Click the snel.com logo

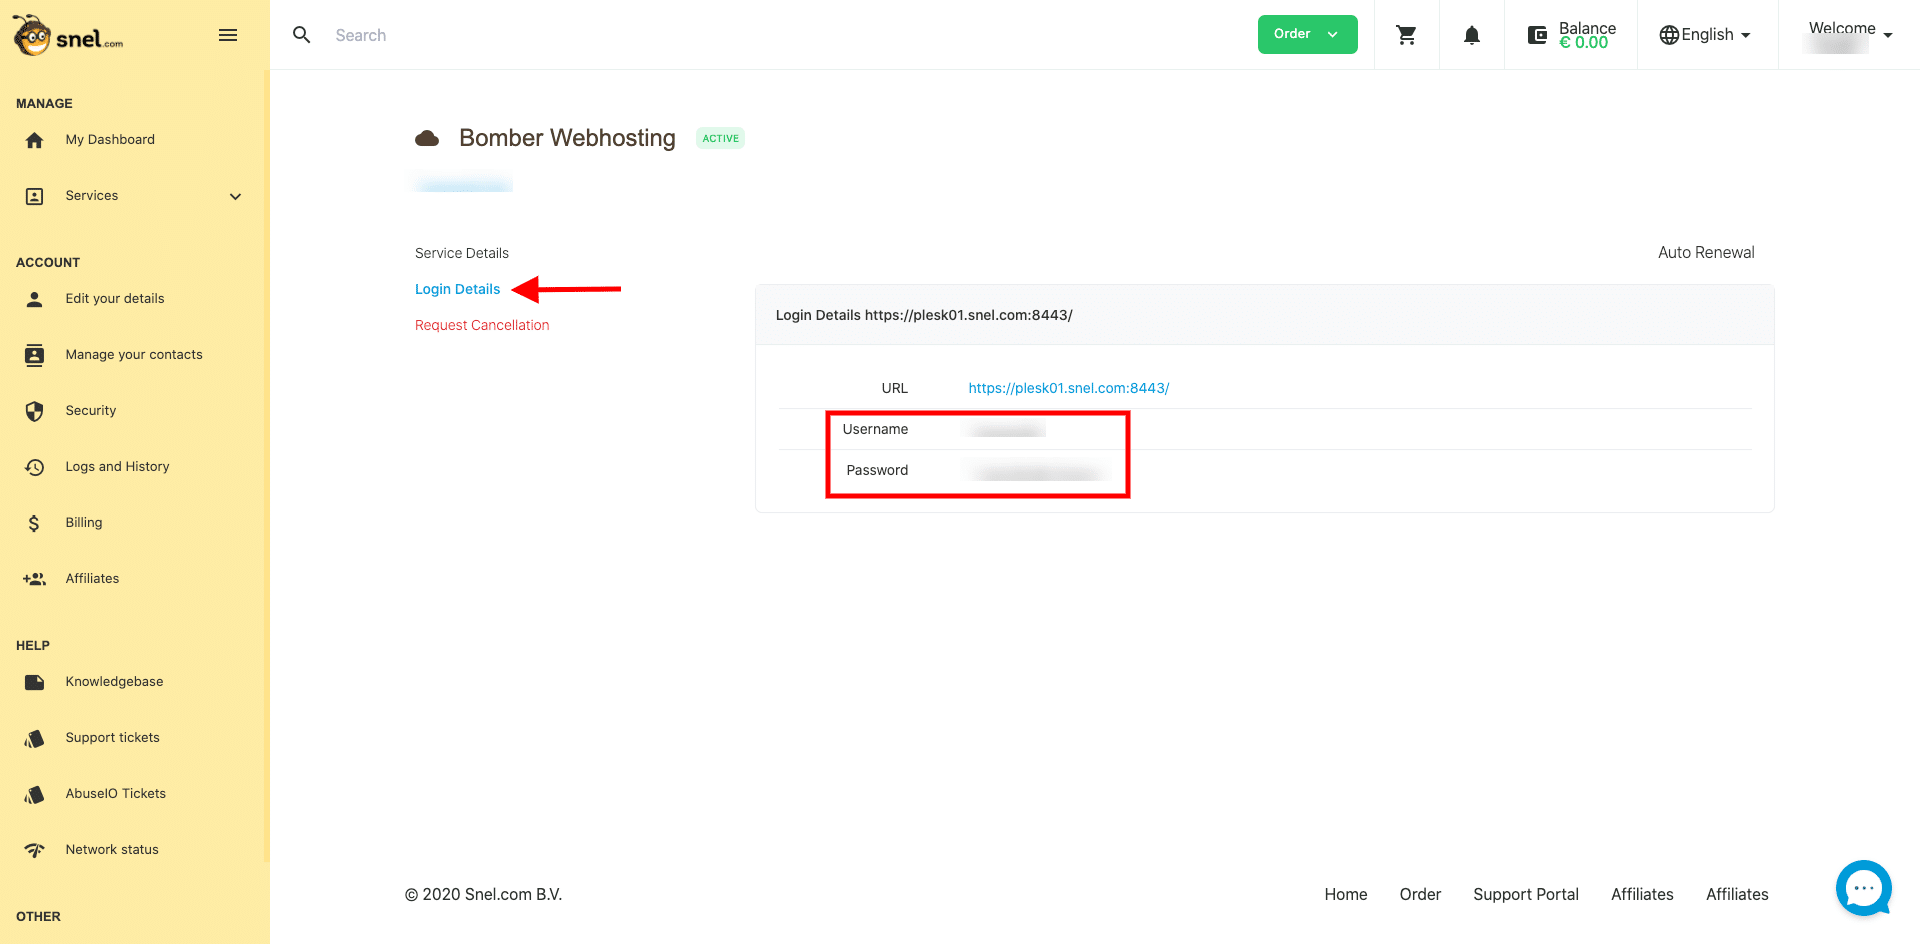coord(68,35)
